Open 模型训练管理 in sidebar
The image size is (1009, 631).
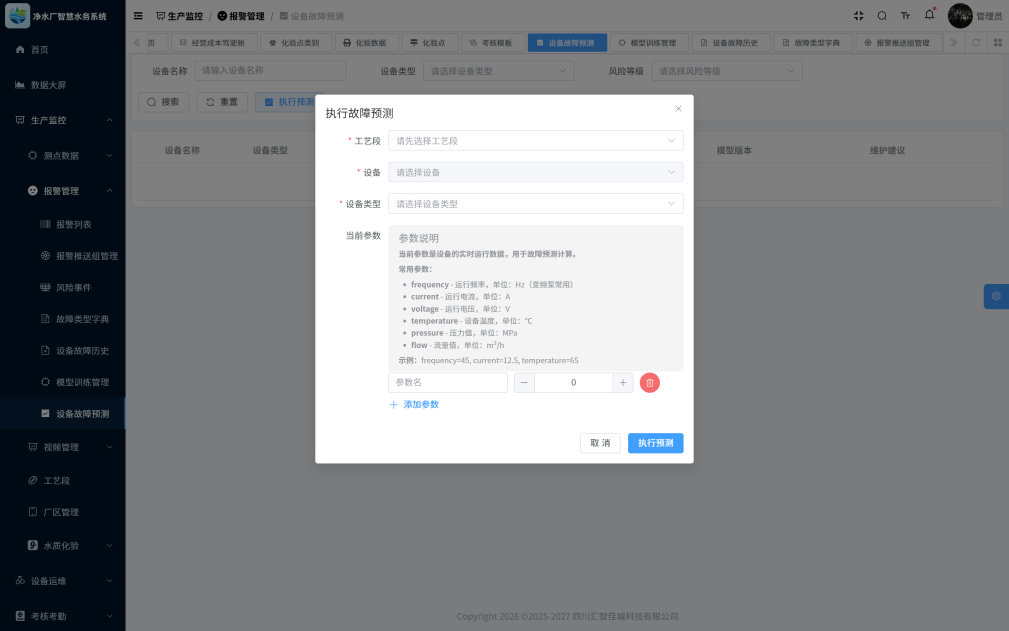point(62,382)
